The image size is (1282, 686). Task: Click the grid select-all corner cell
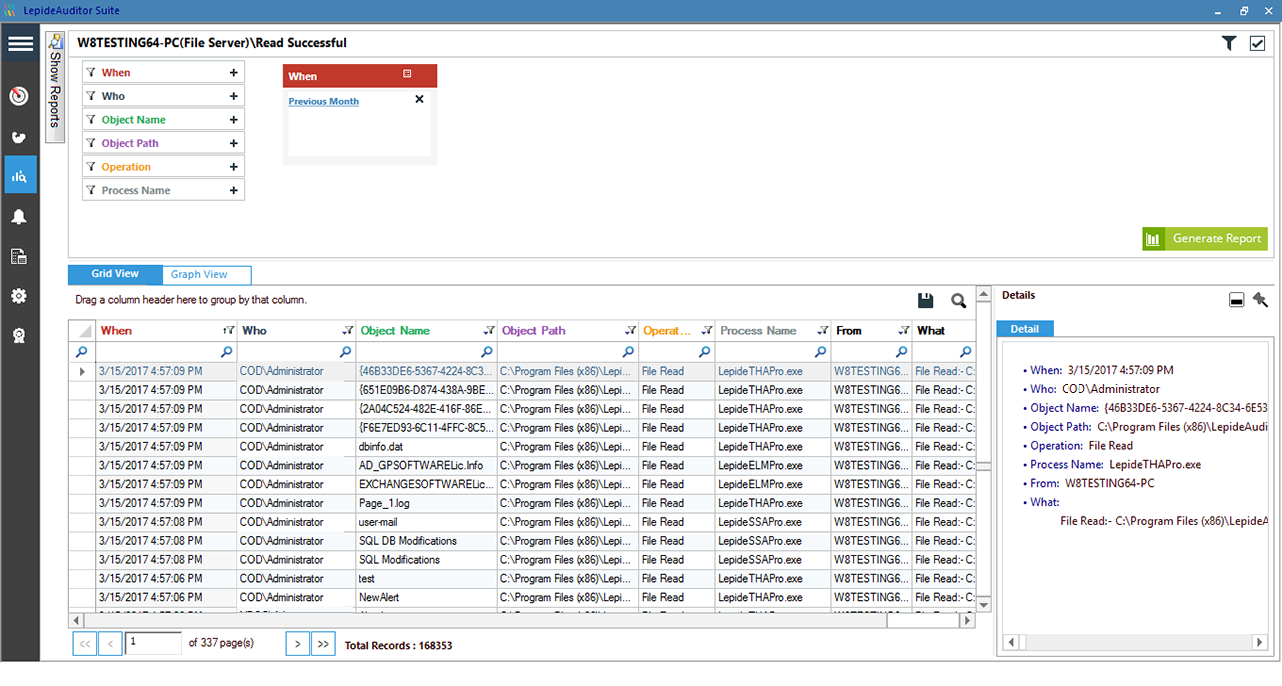coord(82,331)
